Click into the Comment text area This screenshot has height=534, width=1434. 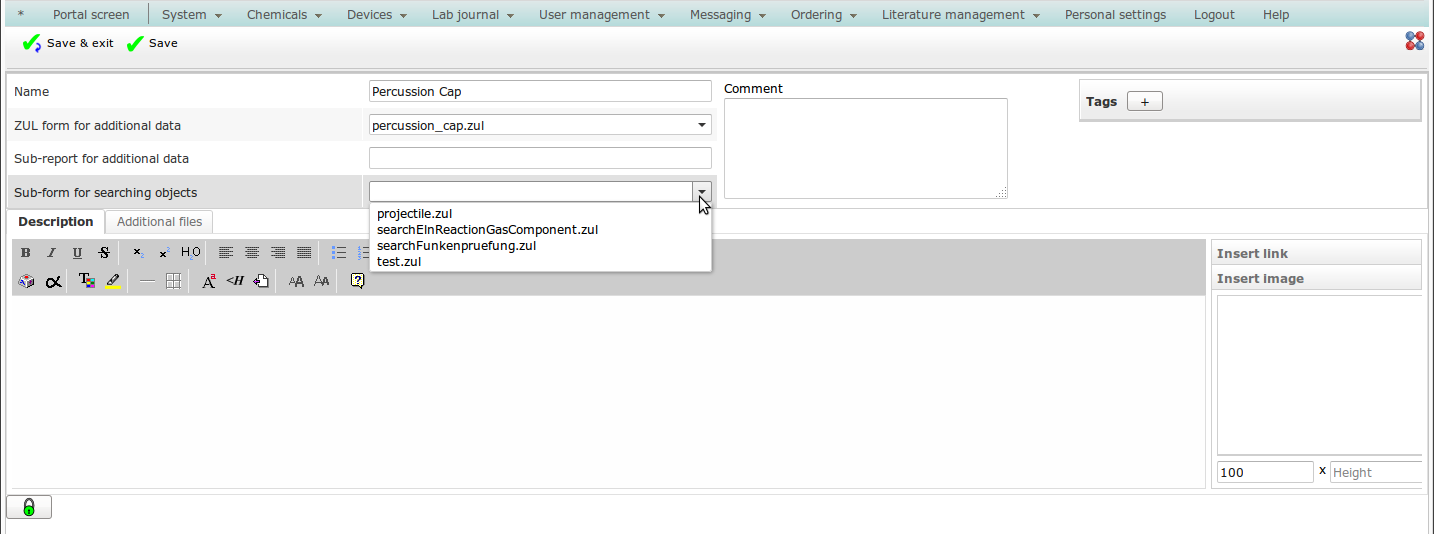tap(865, 148)
